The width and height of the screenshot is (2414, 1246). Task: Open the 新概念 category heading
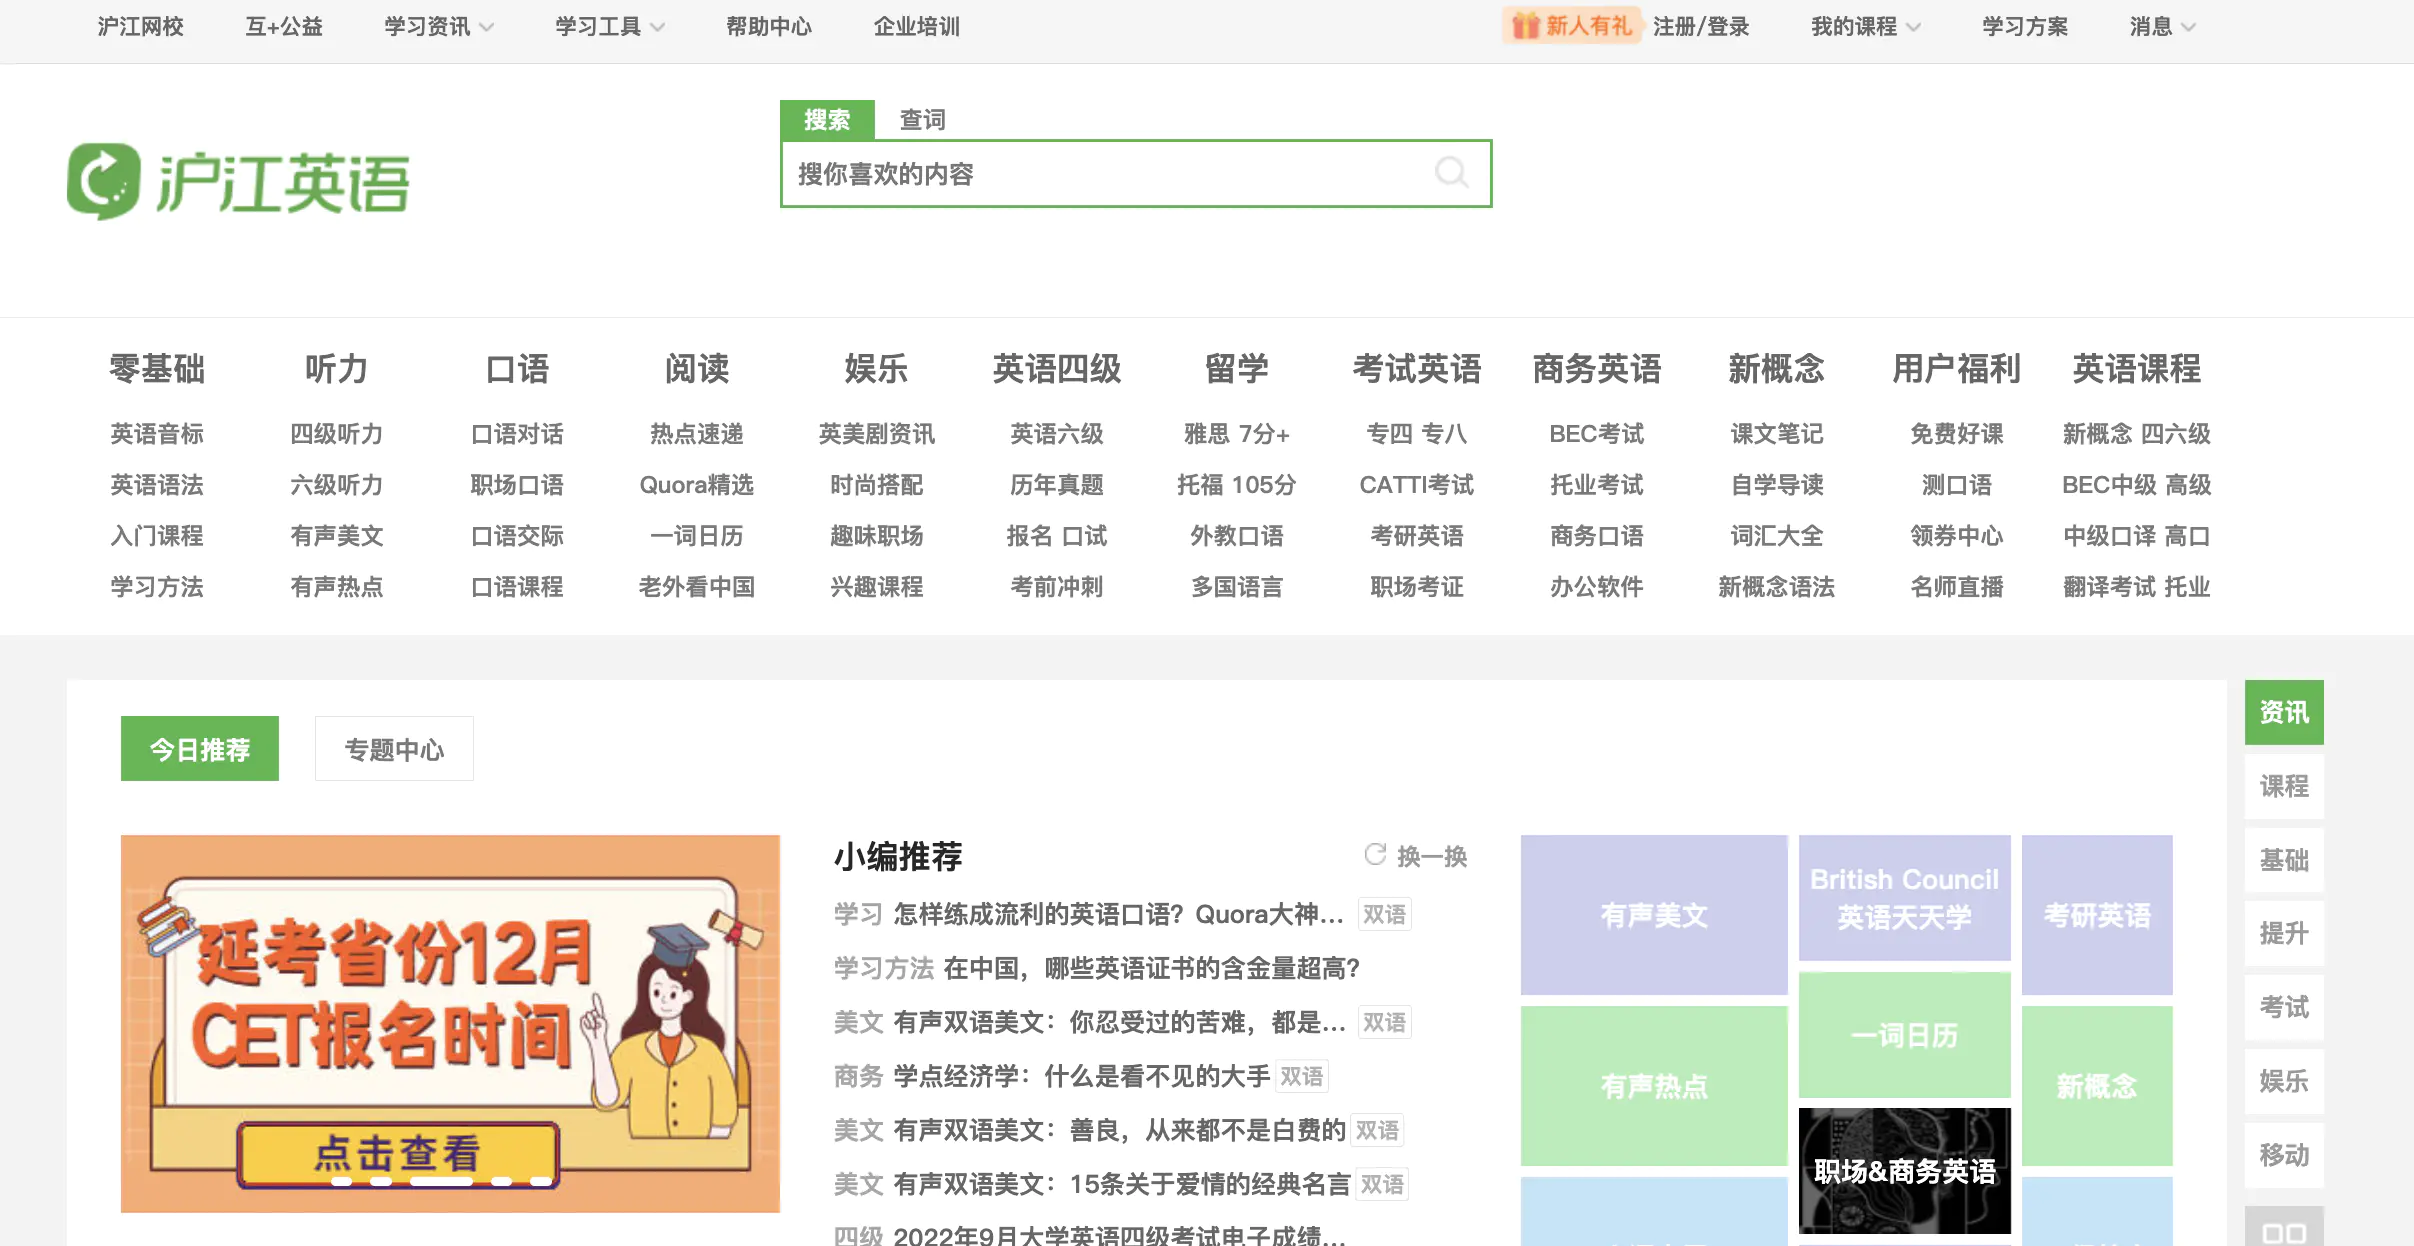click(1777, 369)
